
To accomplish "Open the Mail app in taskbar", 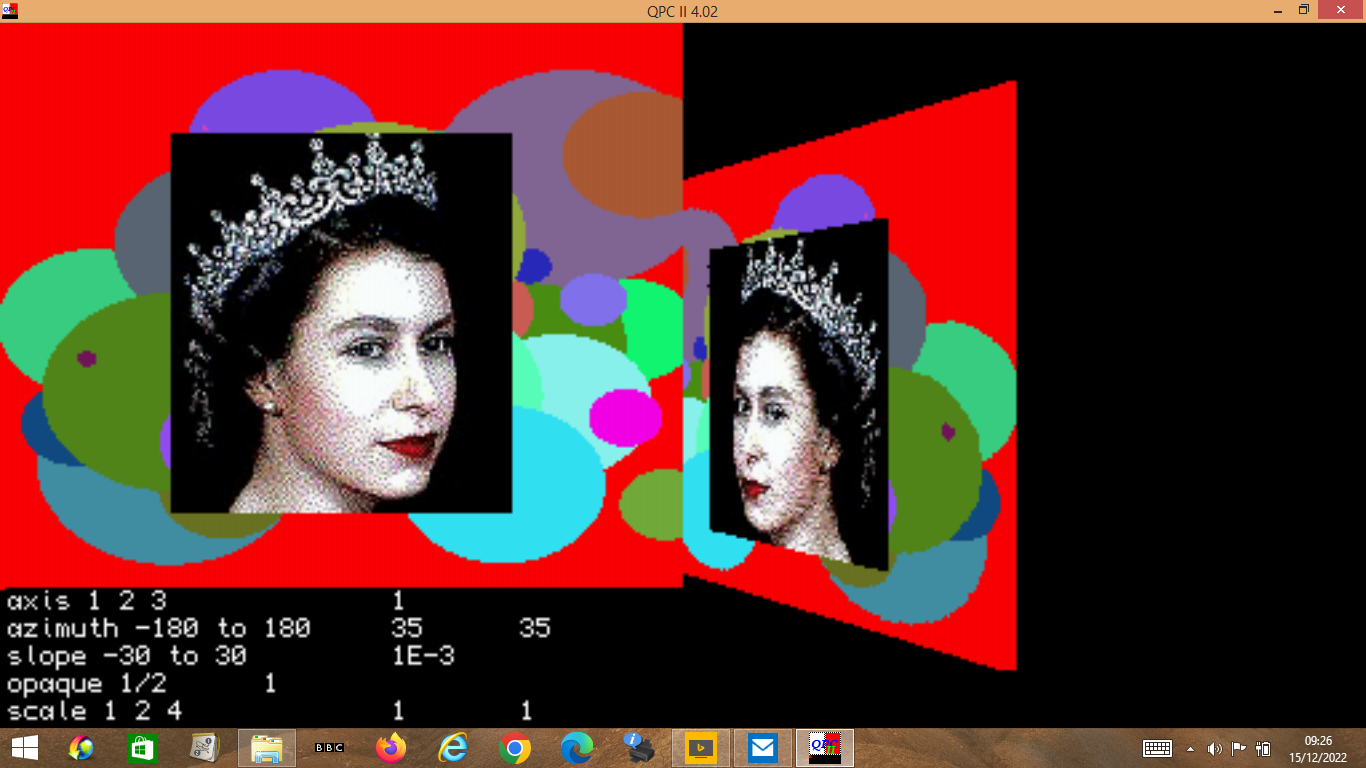I will click(763, 747).
